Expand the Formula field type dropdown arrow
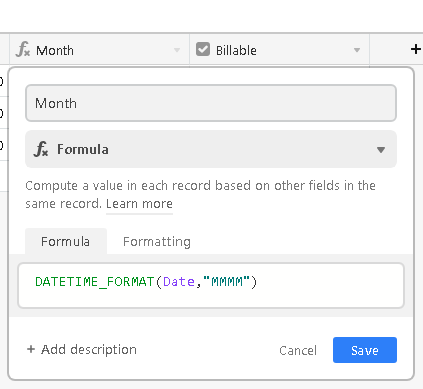423x389 pixels. [381, 150]
